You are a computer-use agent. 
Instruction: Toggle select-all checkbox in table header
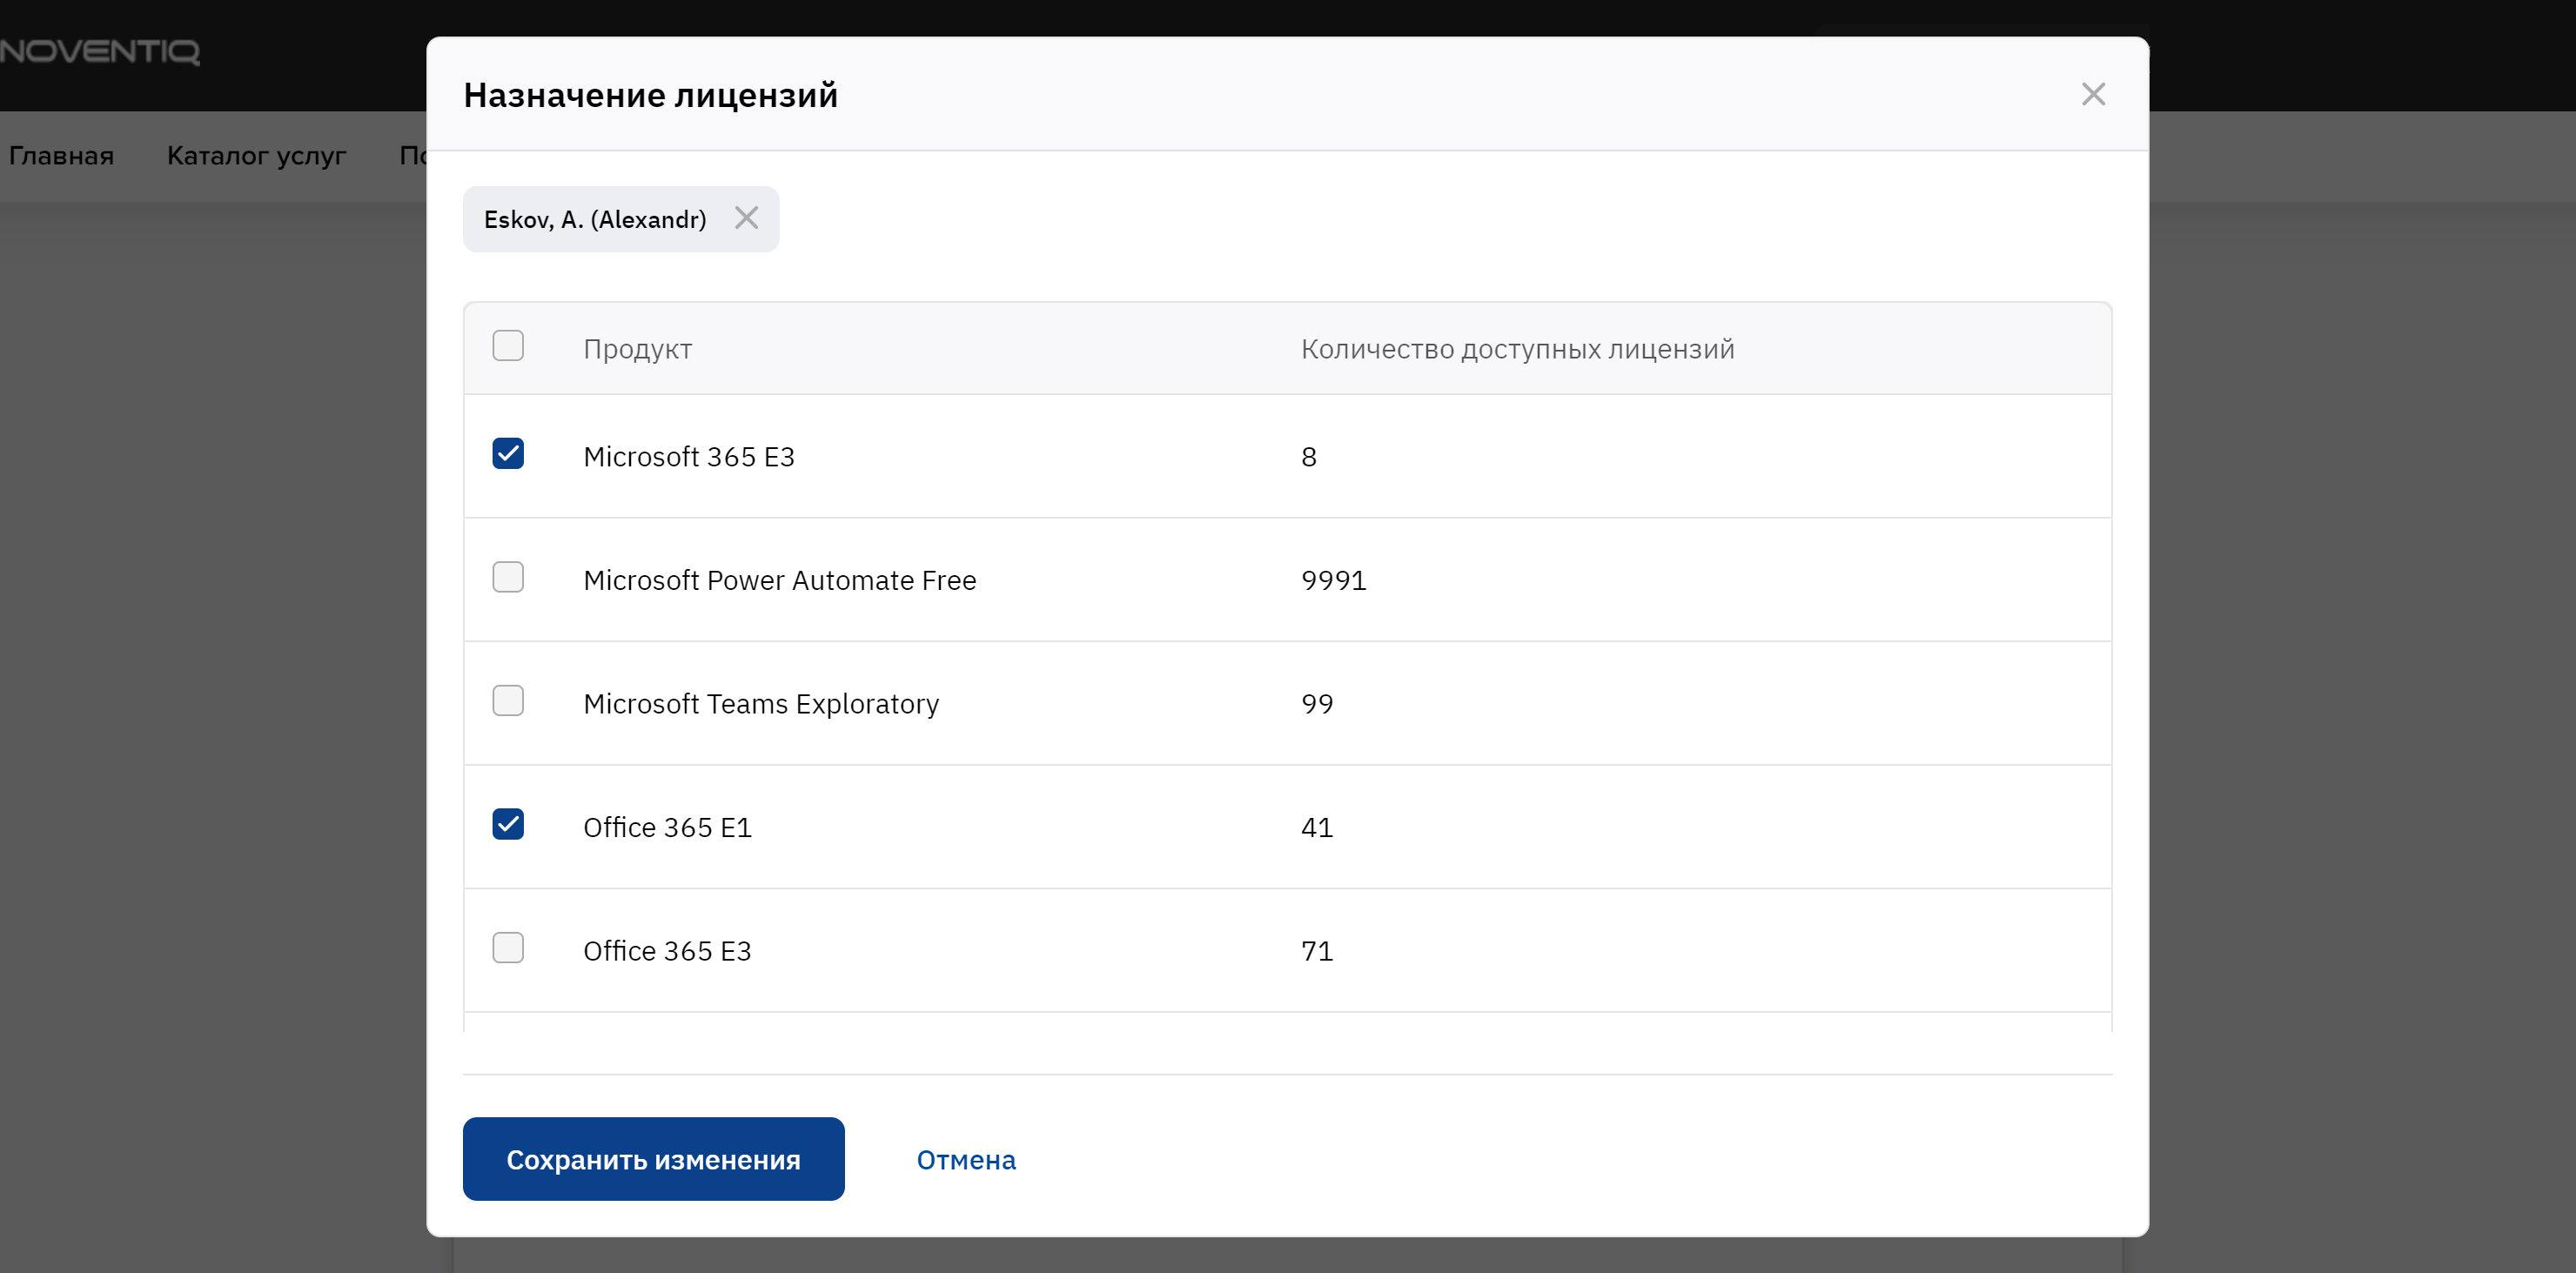click(x=508, y=346)
